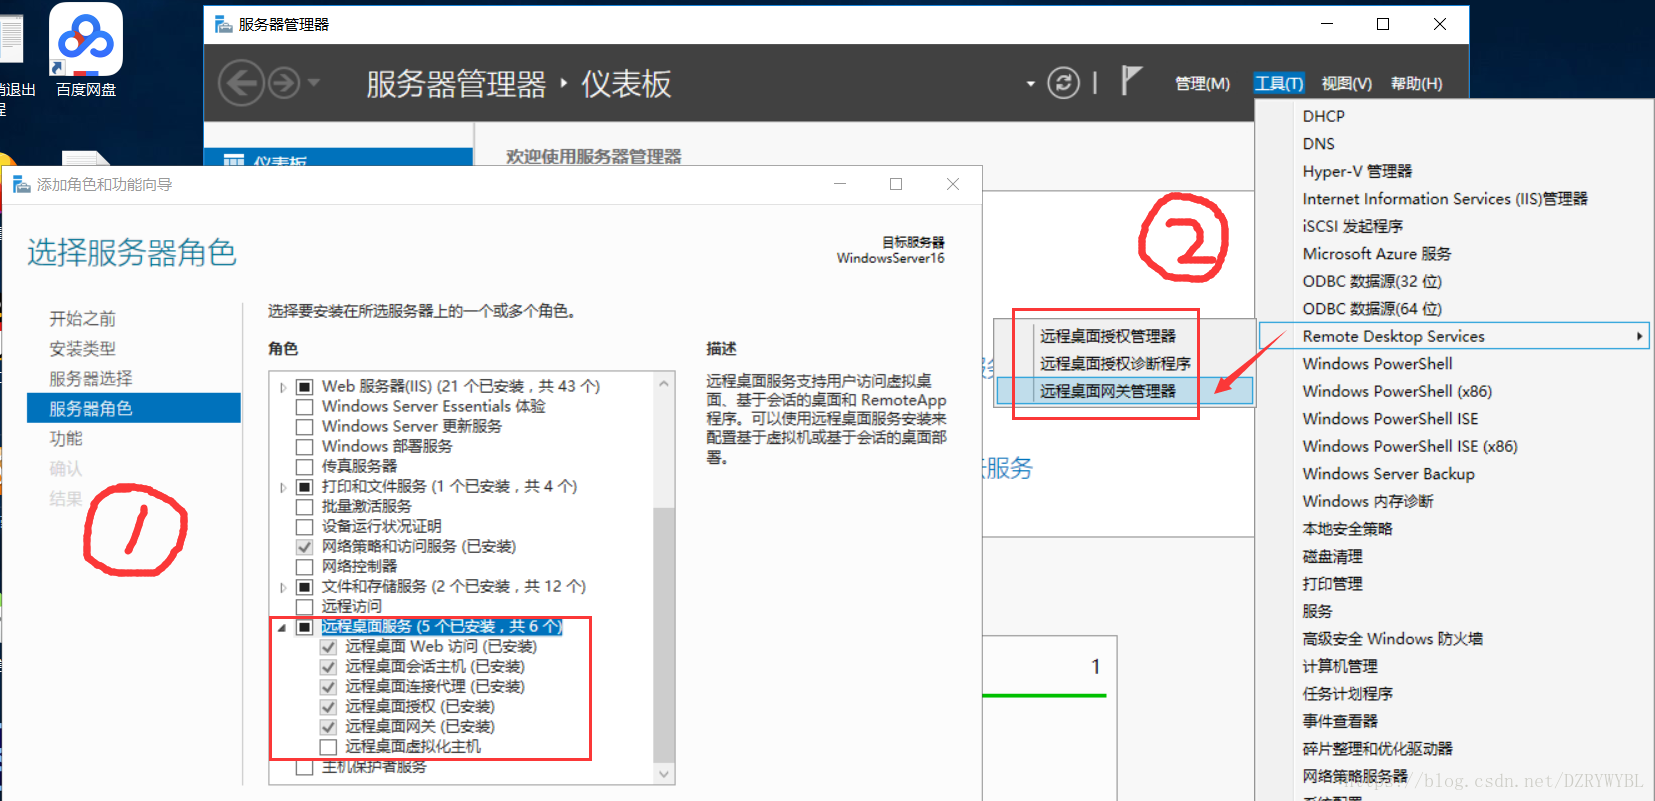The height and width of the screenshot is (801, 1655).
Task: Expand the 打印和文件服务 tree node
Action: tap(283, 487)
